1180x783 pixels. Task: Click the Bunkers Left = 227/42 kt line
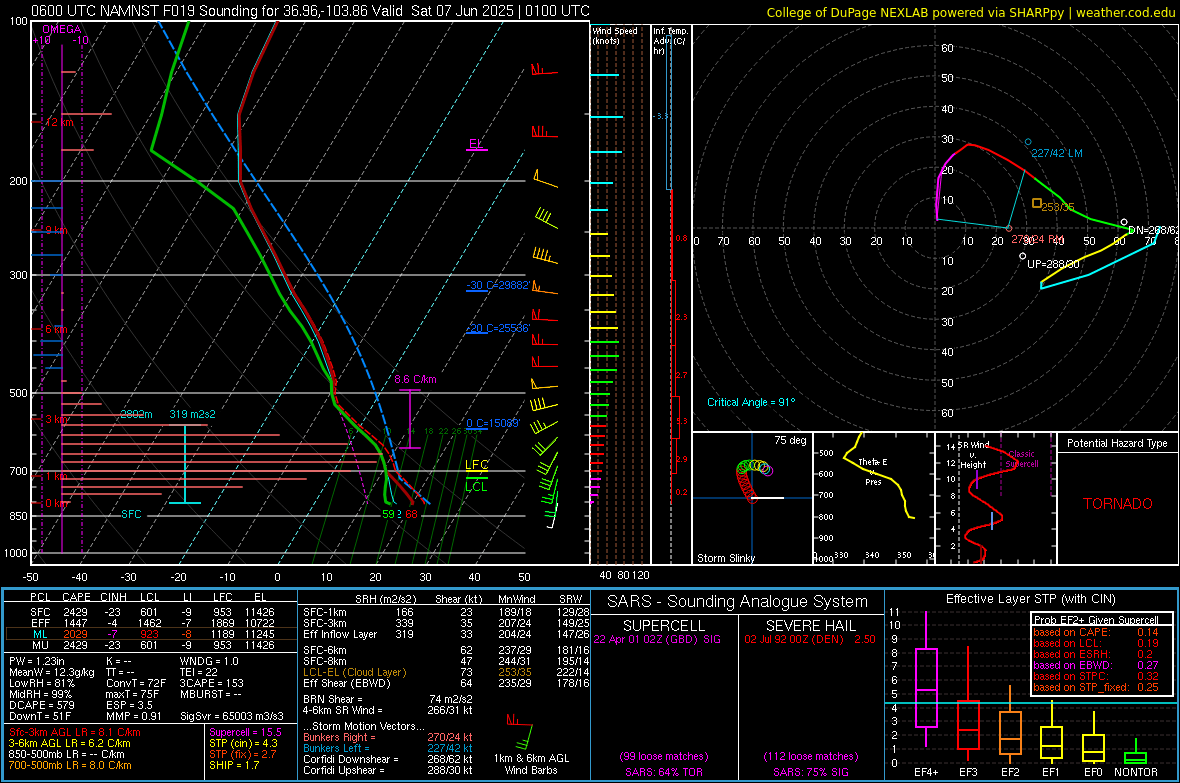[x=388, y=748]
